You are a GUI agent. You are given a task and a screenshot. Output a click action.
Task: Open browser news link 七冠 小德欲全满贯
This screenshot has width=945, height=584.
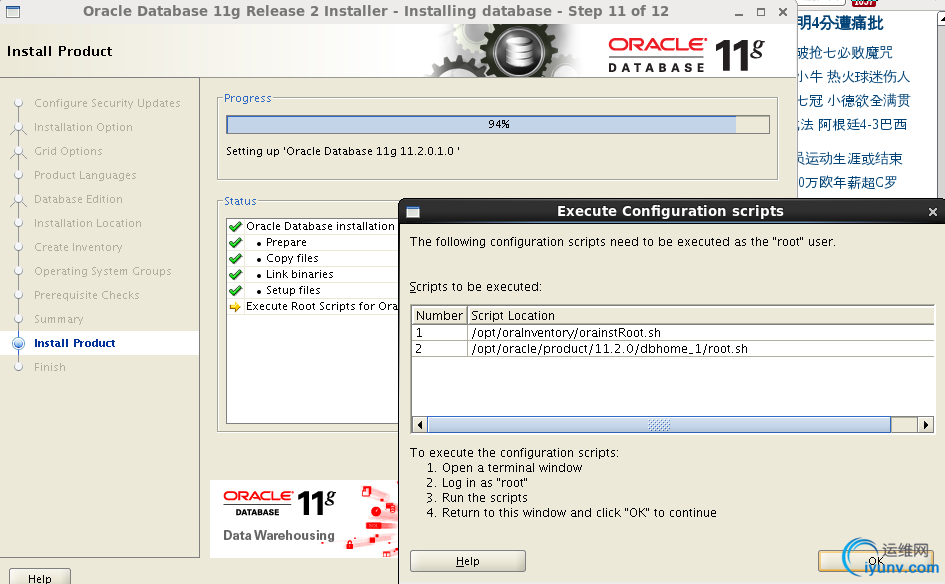point(853,101)
